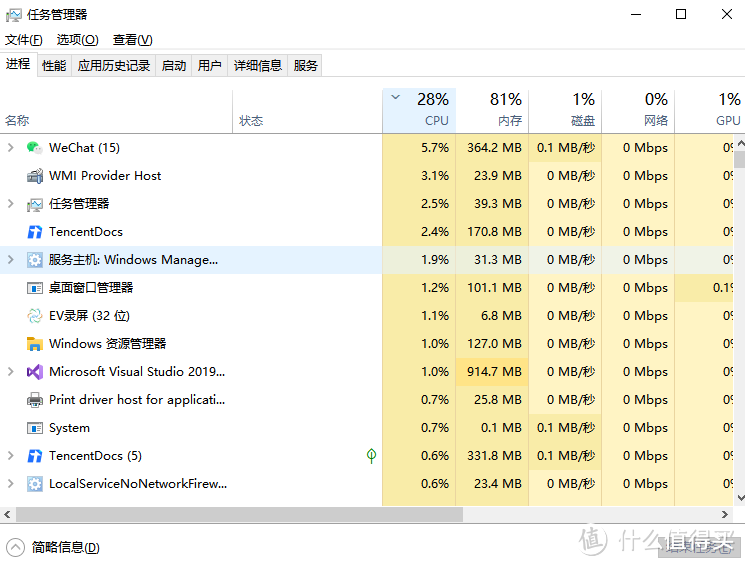This screenshot has height=566, width=745.
Task: Maximize the Task Manager window
Action: pyautogui.click(x=681, y=14)
